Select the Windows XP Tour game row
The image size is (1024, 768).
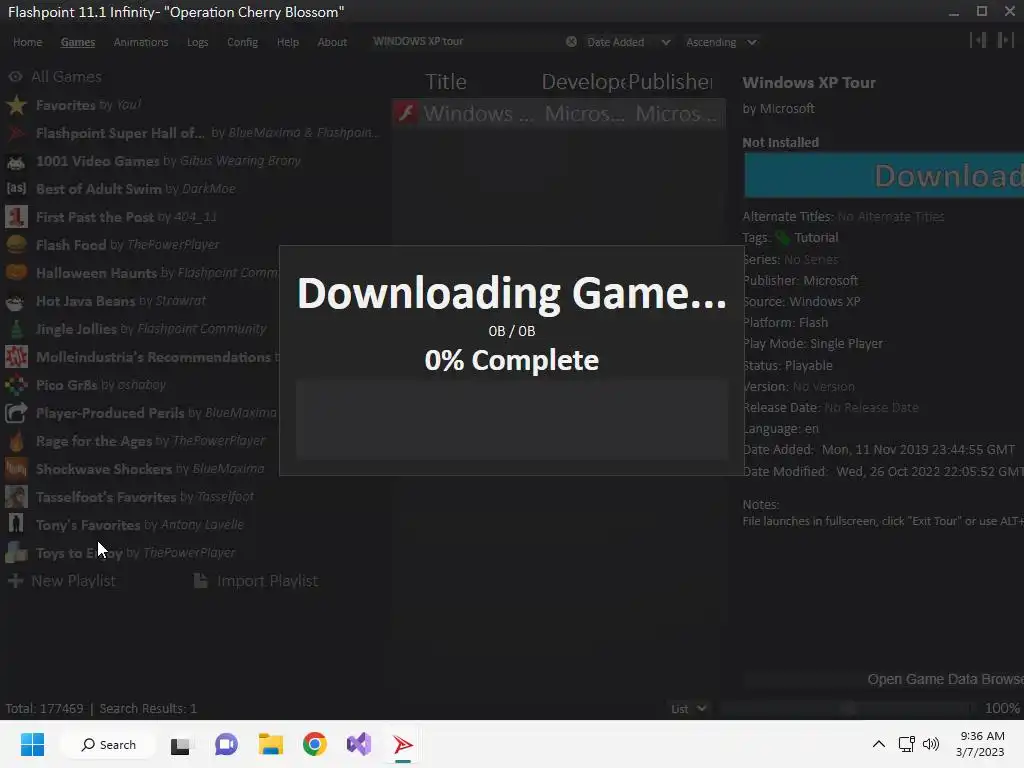point(559,114)
